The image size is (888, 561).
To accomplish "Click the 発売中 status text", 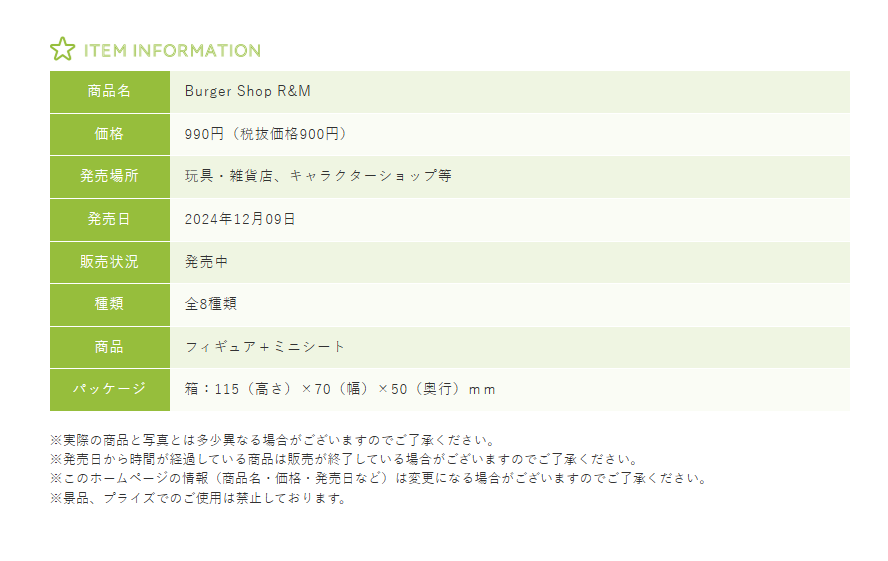I will click(x=207, y=262).
